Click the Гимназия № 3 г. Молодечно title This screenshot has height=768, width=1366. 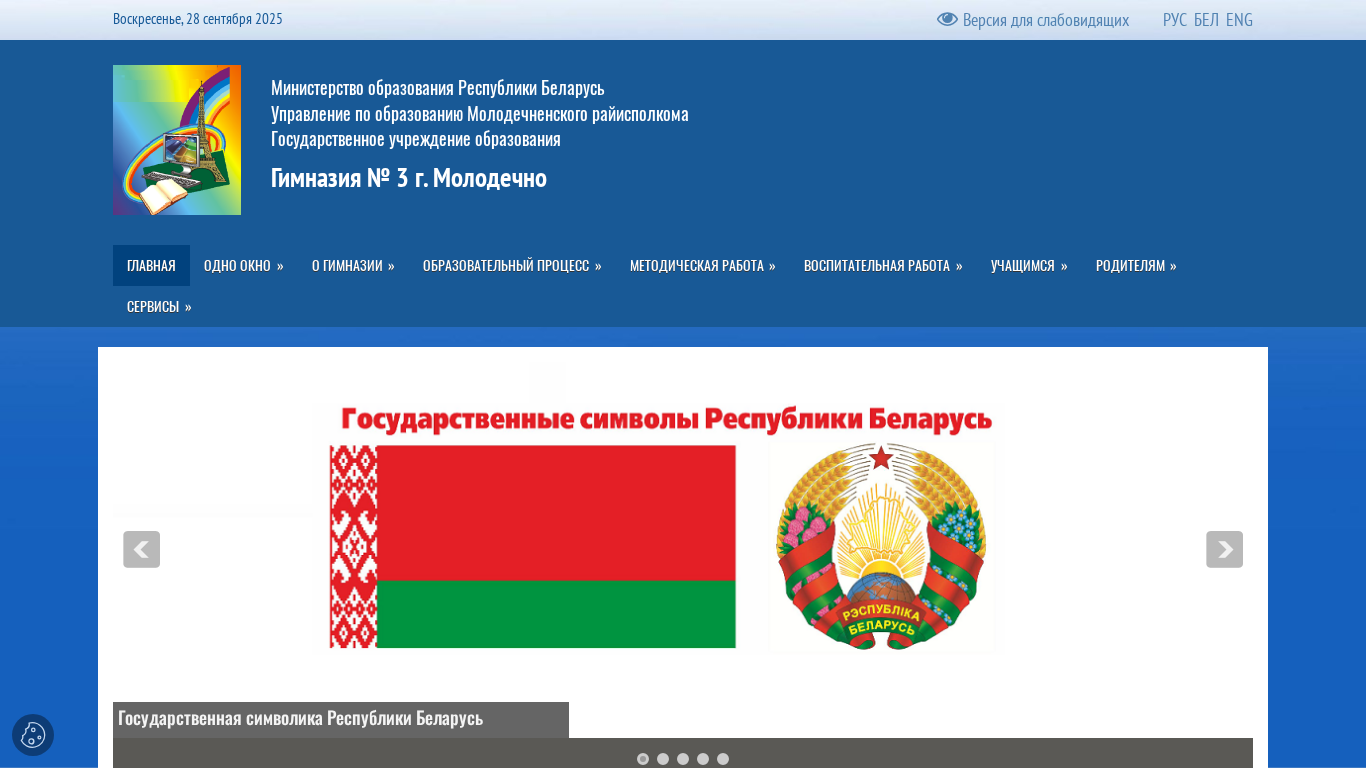[409, 178]
